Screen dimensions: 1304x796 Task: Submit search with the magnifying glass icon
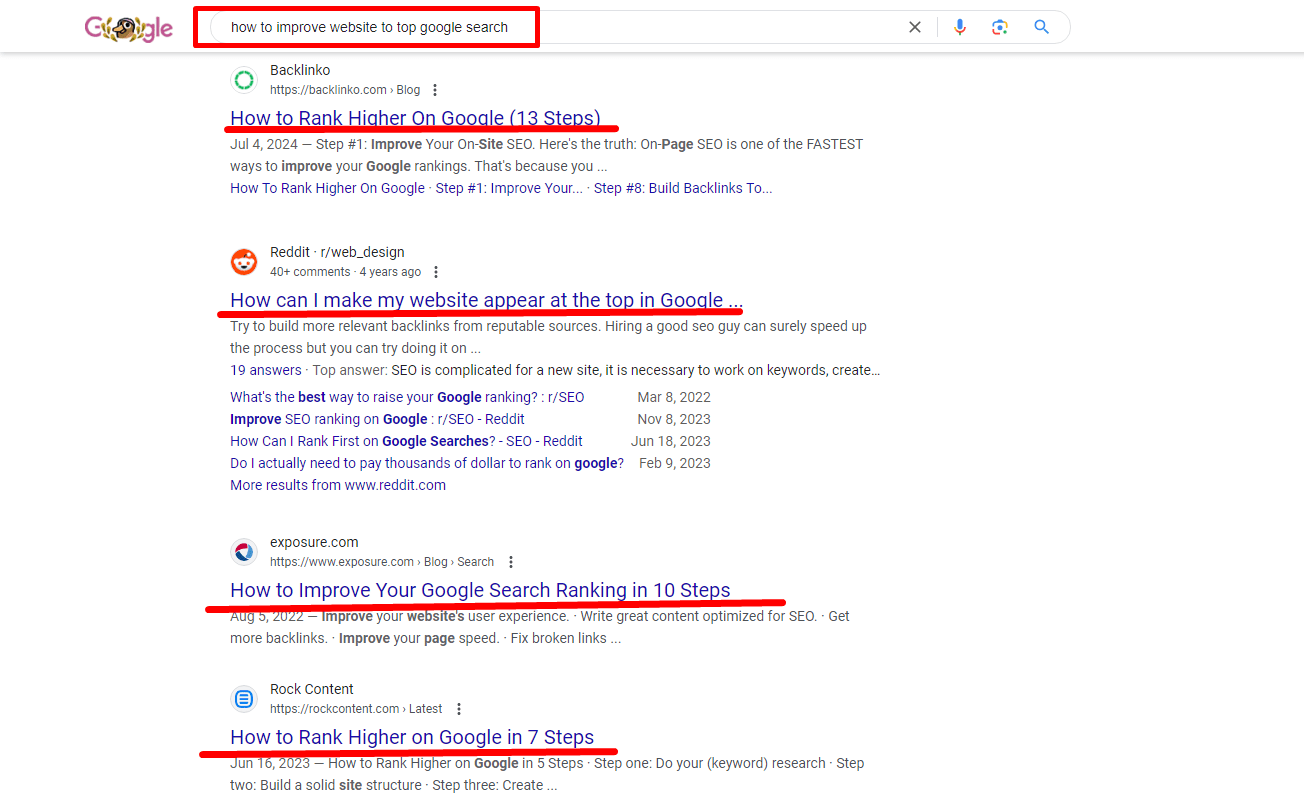pos(1042,27)
